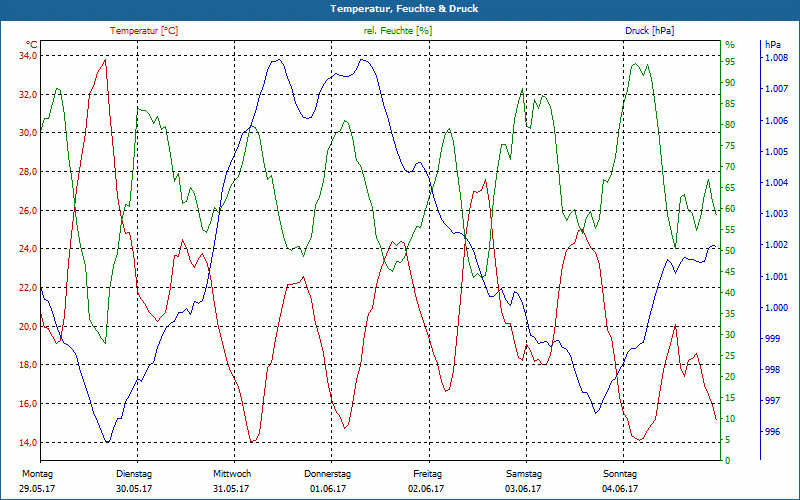Click the '22,0' temperature axis value
The width and height of the screenshot is (800, 500).
pos(28,287)
